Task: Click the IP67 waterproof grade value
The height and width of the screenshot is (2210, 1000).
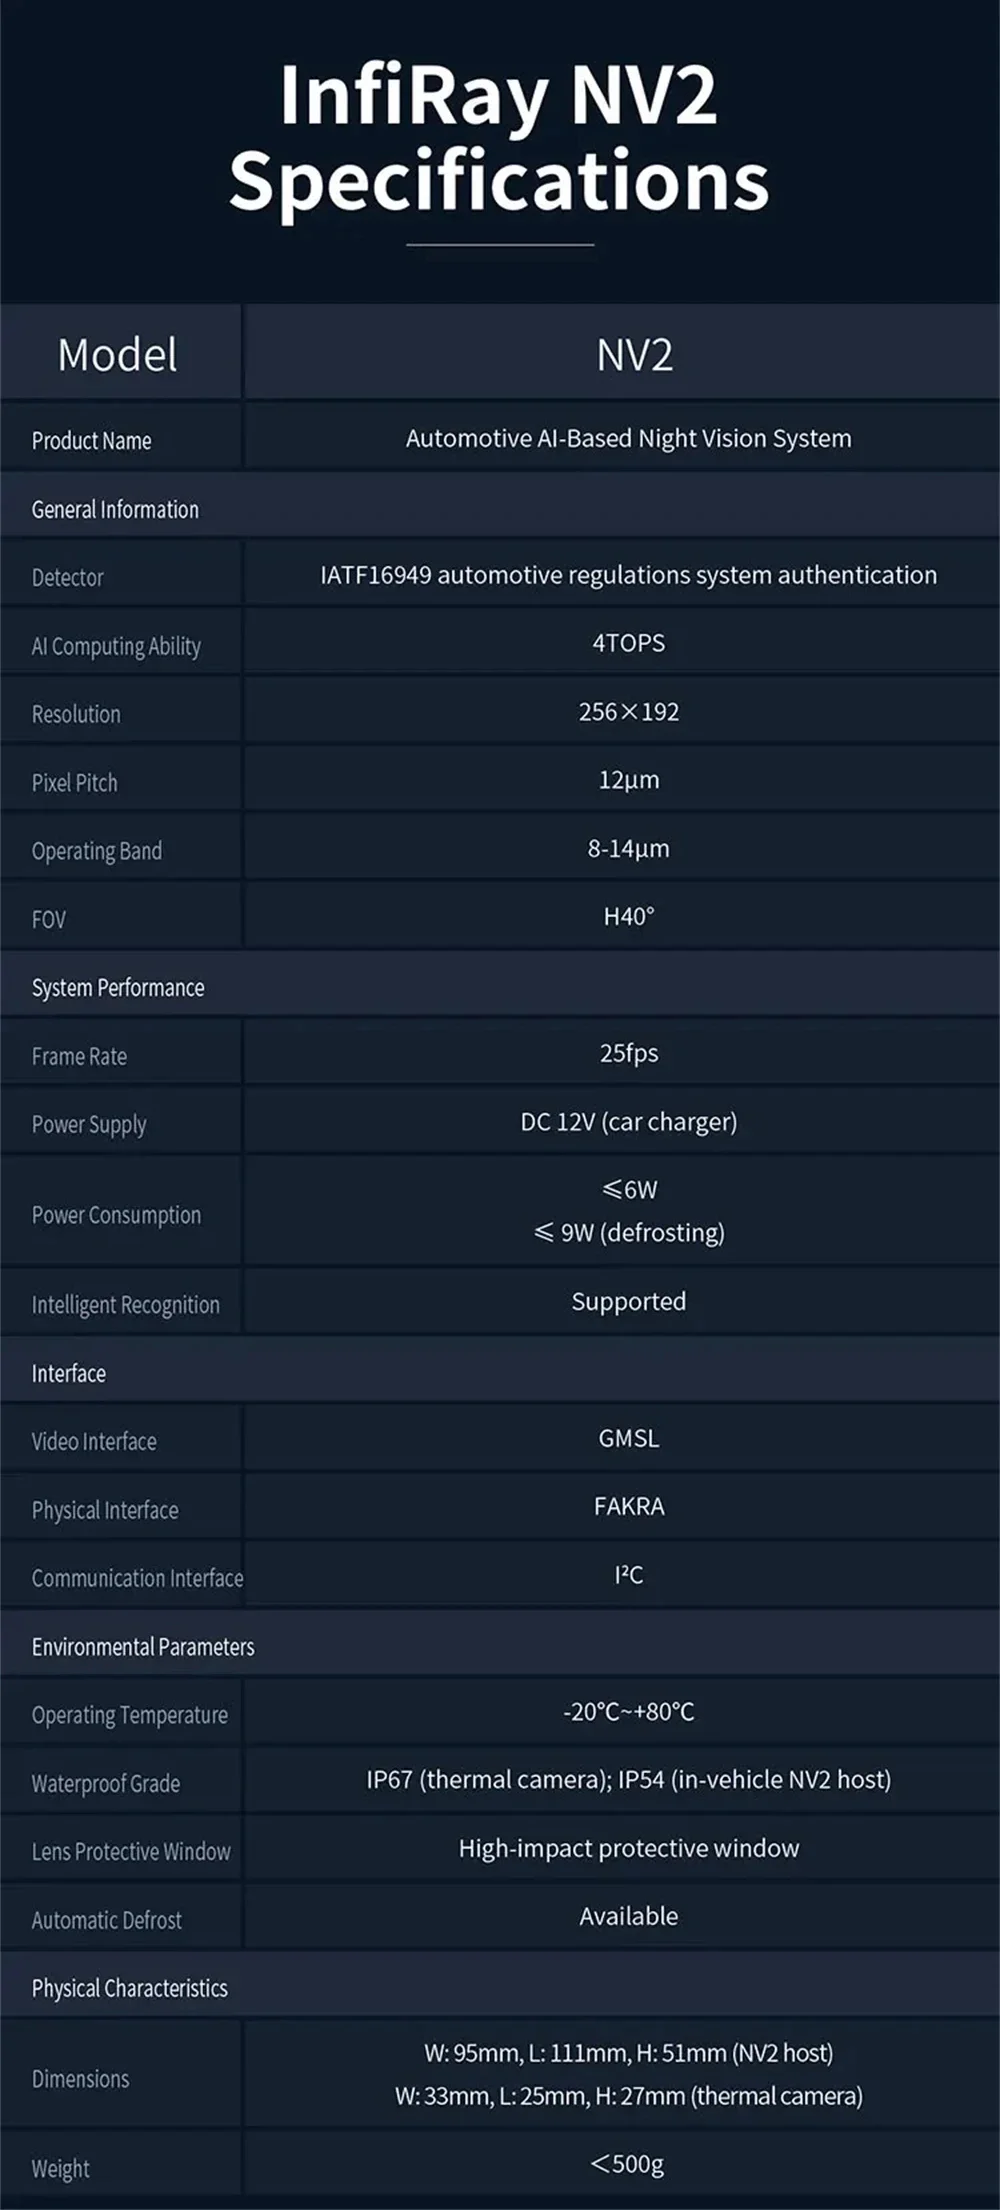Action: tap(628, 1779)
